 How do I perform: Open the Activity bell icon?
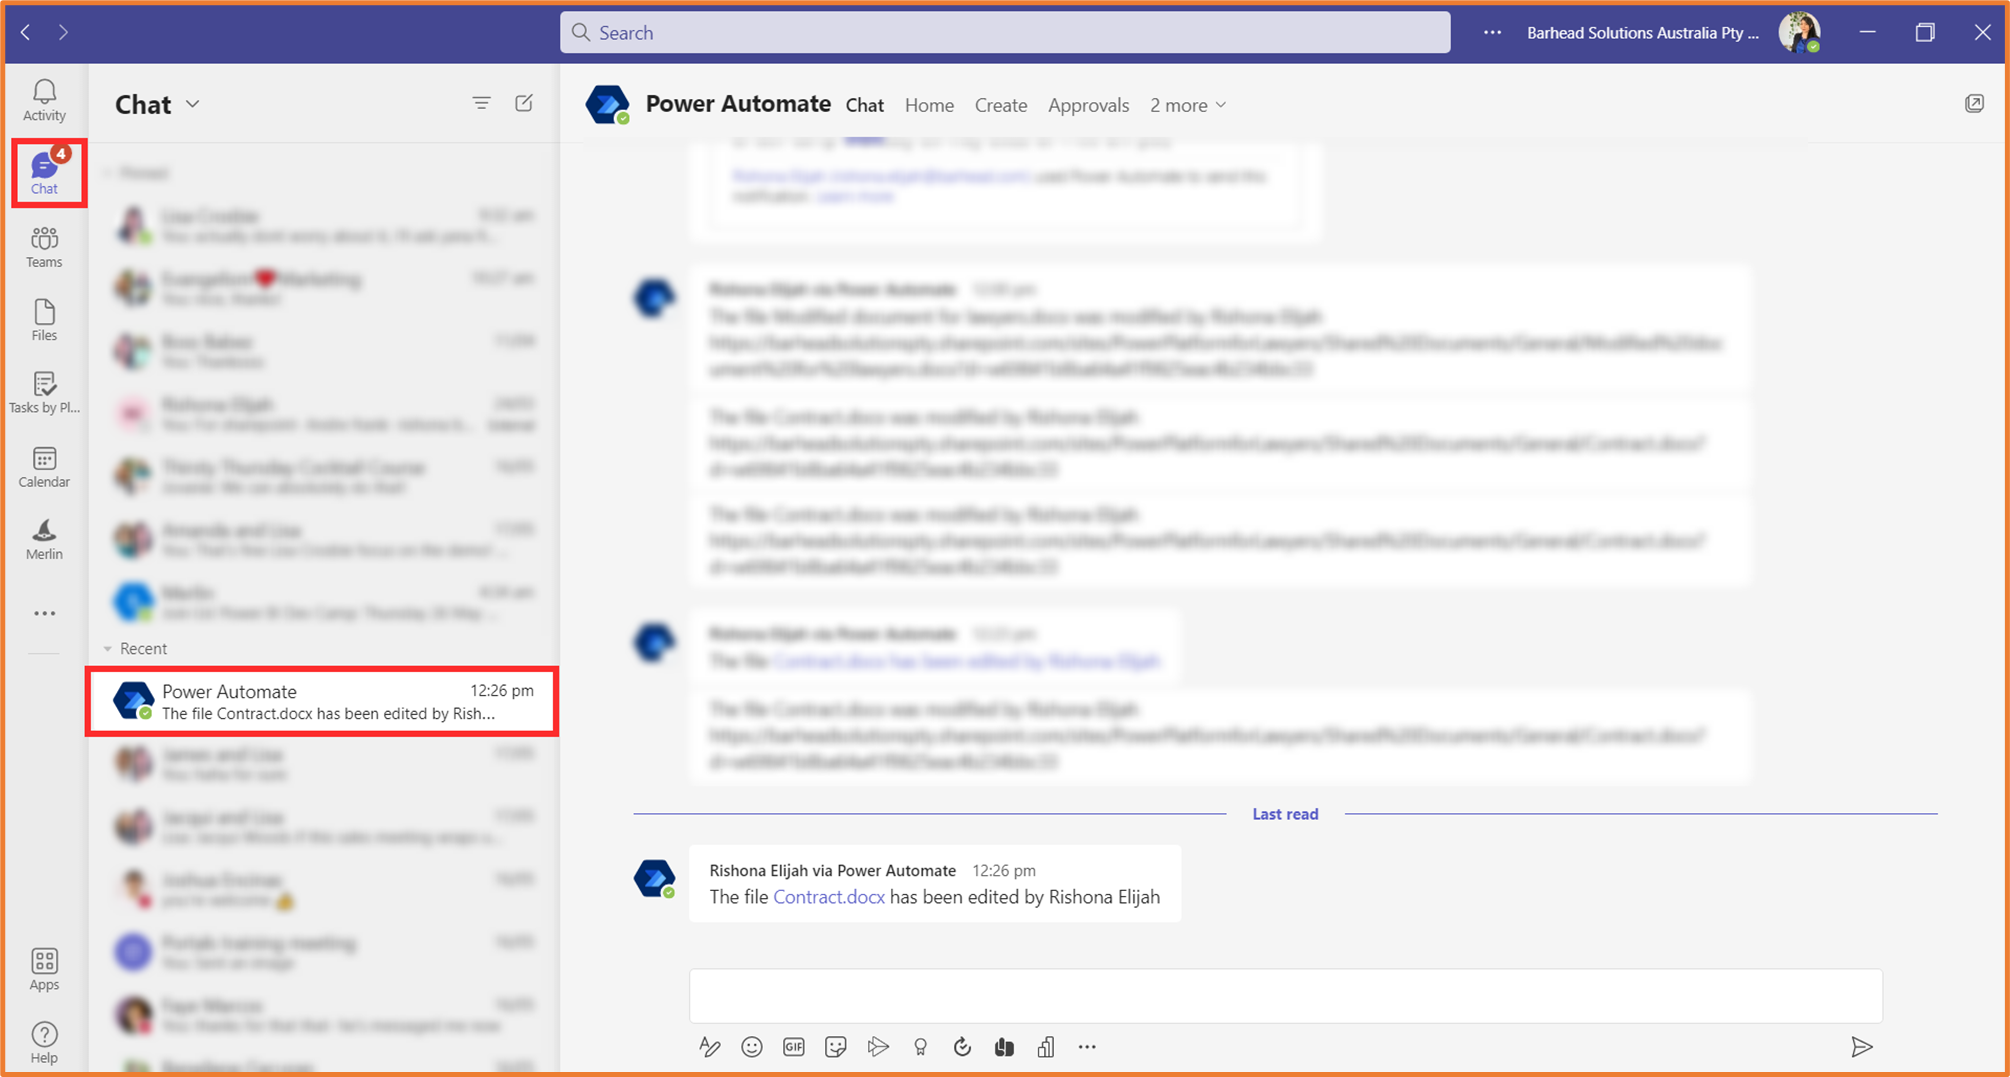click(44, 100)
